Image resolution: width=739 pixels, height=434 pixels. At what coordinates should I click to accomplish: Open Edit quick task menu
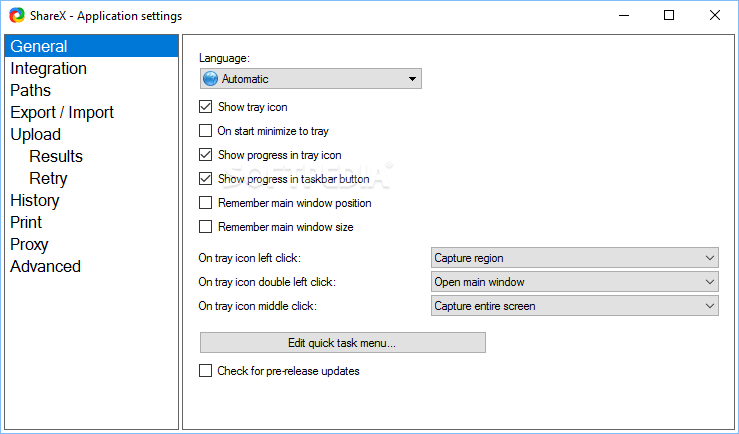pyautogui.click(x=343, y=343)
